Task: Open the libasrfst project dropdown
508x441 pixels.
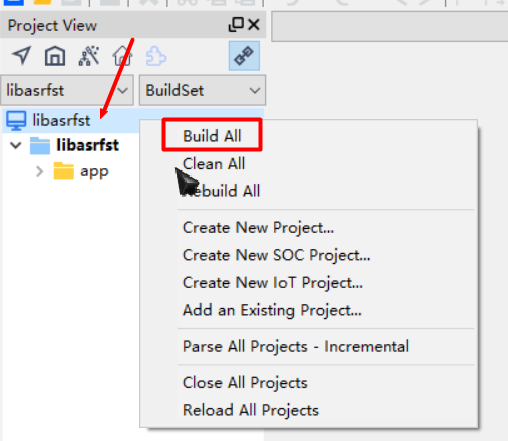Action: tap(67, 90)
